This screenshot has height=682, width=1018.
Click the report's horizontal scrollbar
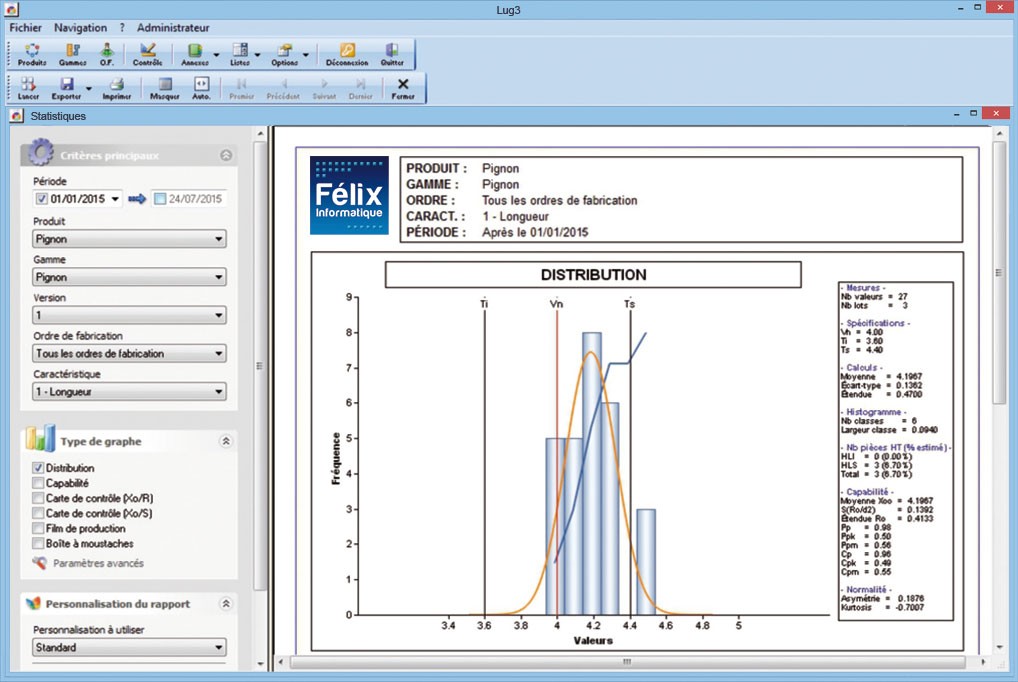(626, 662)
